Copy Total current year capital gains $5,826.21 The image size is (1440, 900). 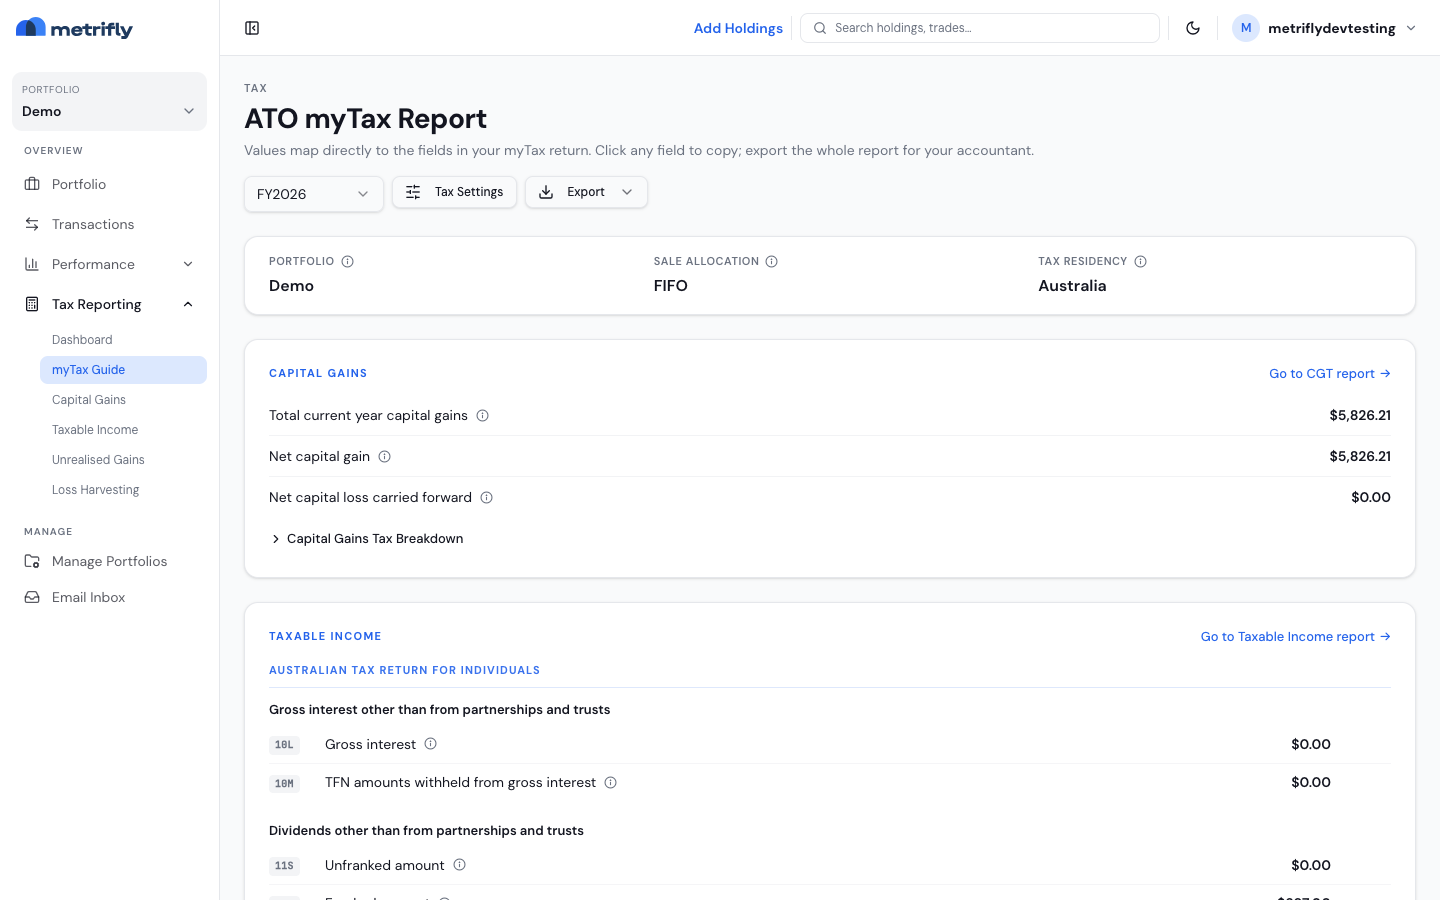coord(1360,415)
